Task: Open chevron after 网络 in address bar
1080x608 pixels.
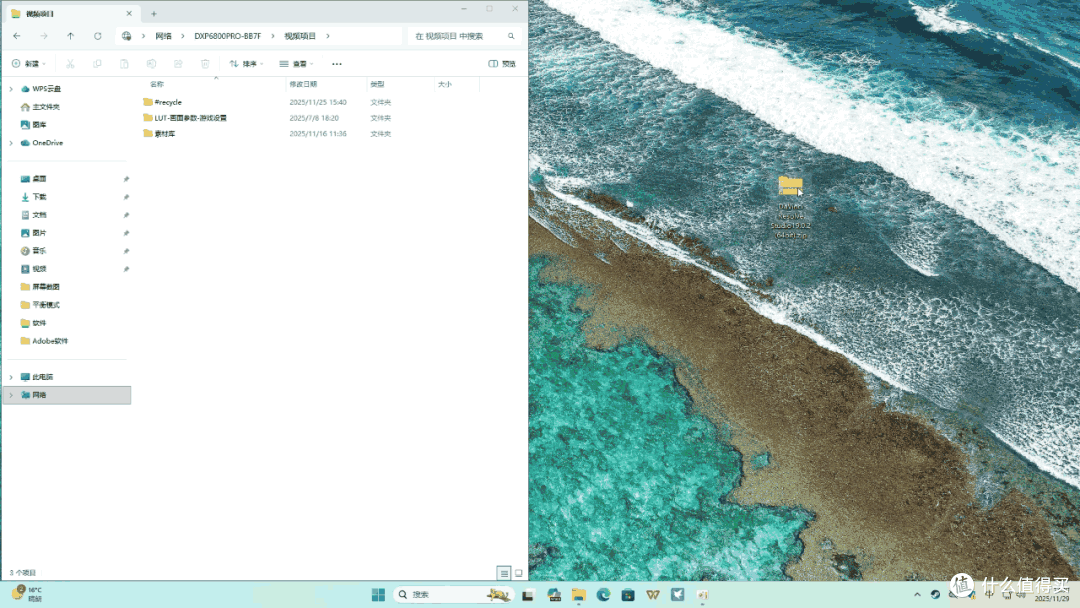Action: point(183,36)
